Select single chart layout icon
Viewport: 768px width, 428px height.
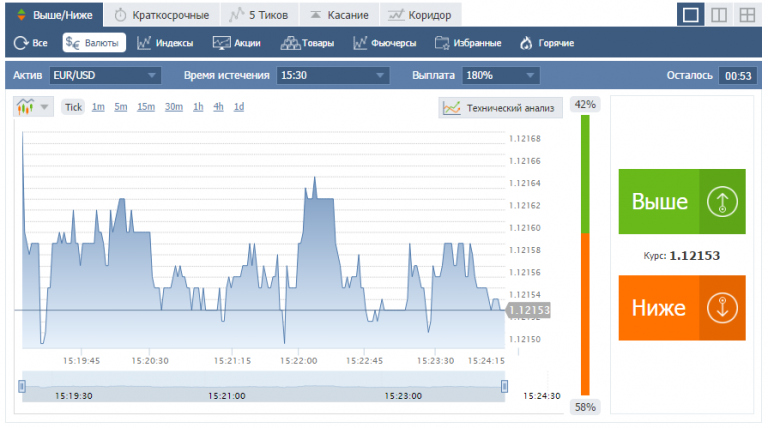(x=691, y=15)
